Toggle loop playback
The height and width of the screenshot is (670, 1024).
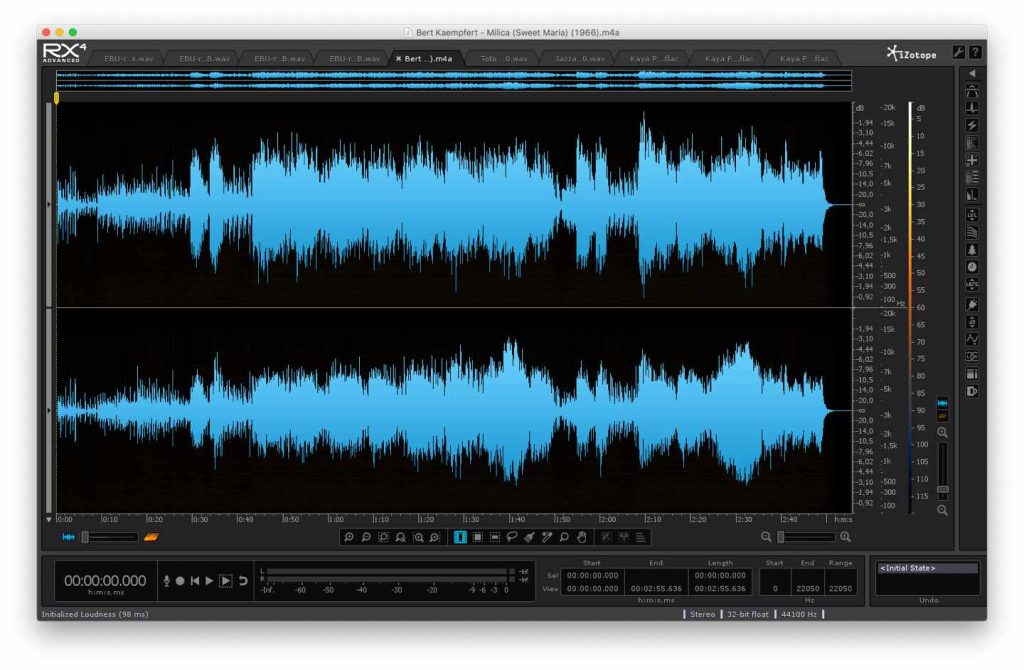[242, 581]
